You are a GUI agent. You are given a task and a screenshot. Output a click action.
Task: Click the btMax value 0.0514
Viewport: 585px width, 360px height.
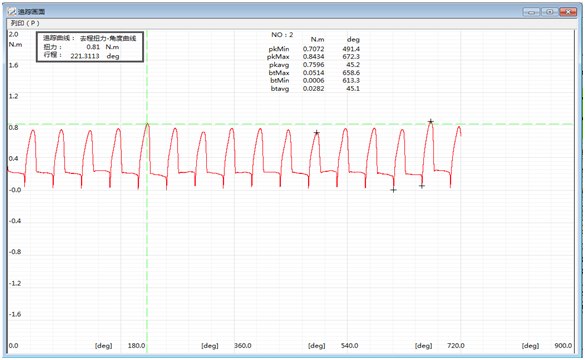tap(313, 73)
